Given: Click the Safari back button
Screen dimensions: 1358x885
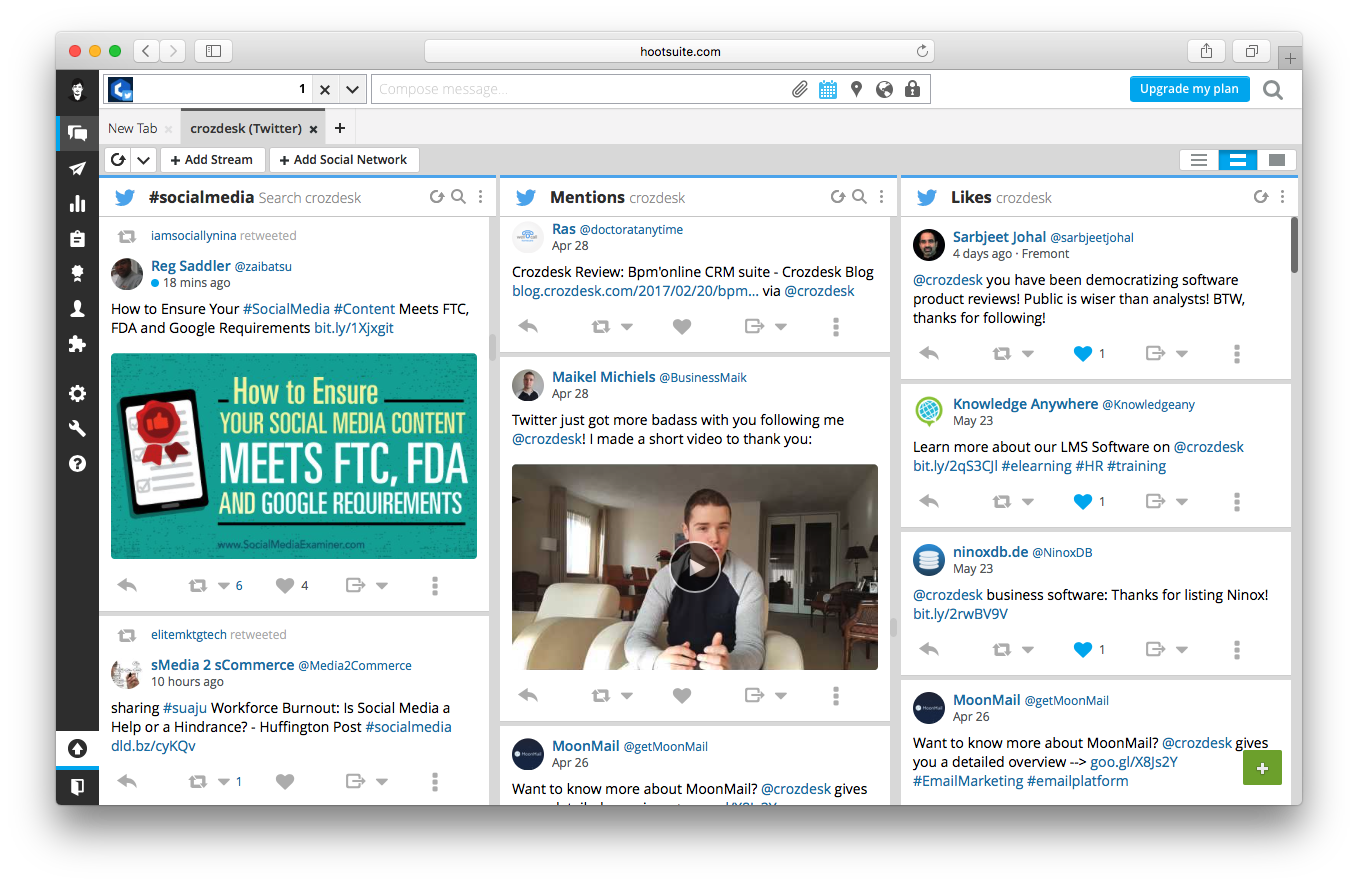Looking at the screenshot, I should (146, 51).
